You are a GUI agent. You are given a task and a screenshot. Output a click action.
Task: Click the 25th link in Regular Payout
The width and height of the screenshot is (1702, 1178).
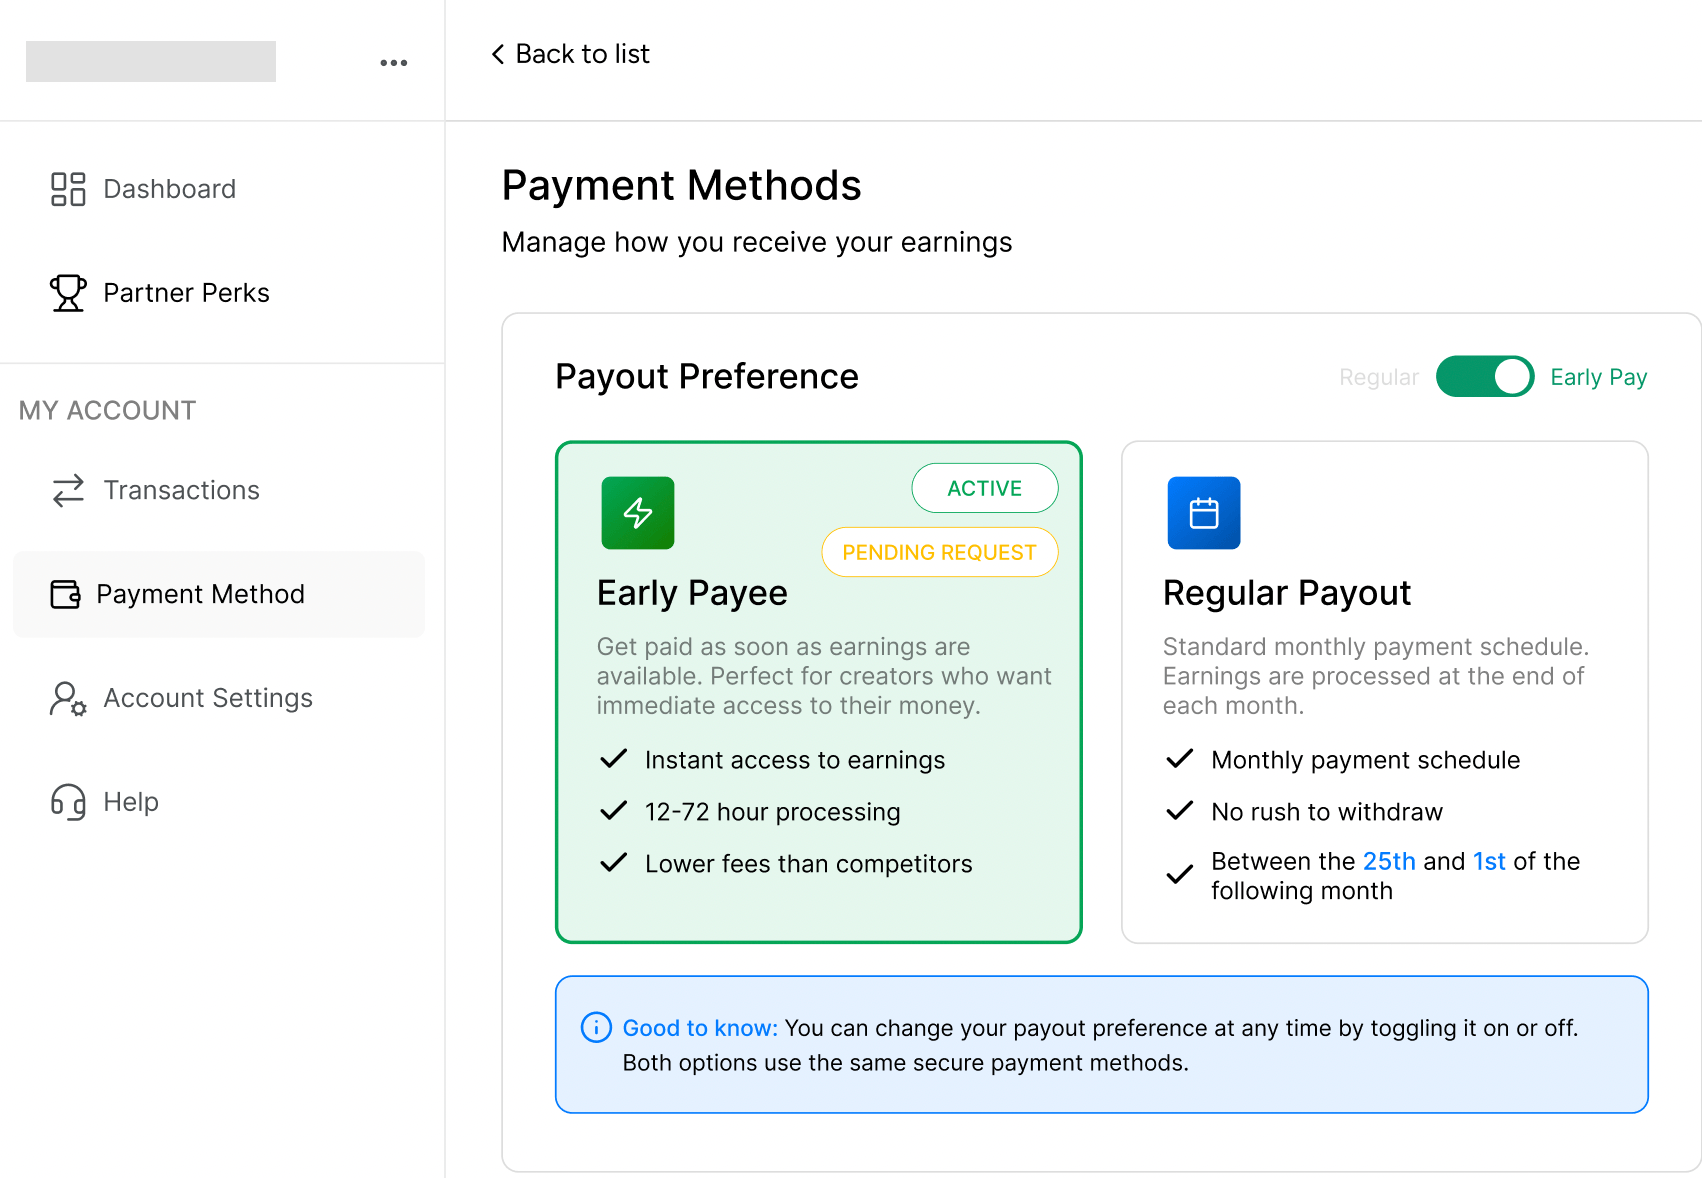pos(1389,861)
